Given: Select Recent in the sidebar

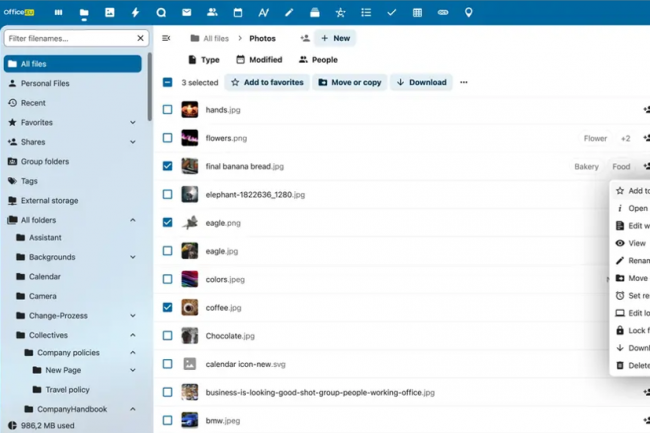Looking at the screenshot, I should 33,103.
